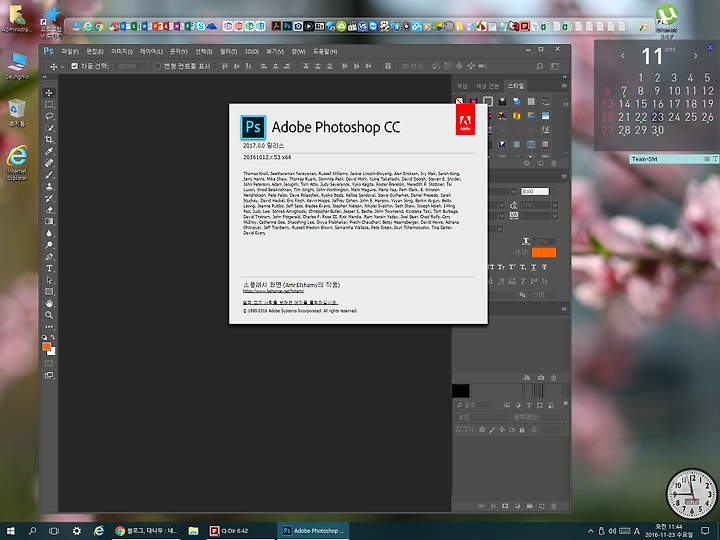
Task: Open the Bold font style dropdown
Action: [x=555, y=191]
